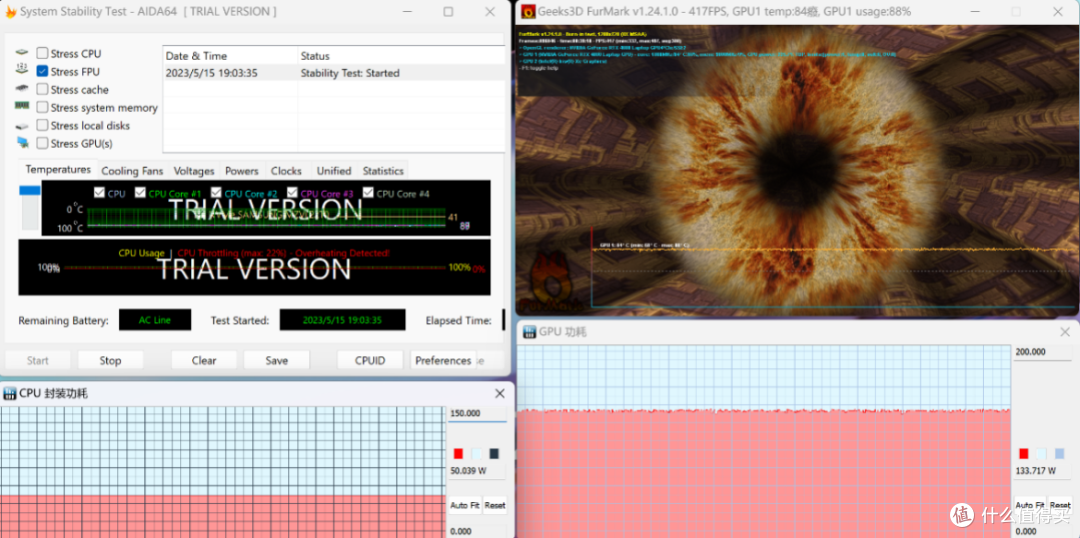This screenshot has width=1080, height=538.
Task: Click Auto Fit in GPU 功耗 window
Action: (x=1030, y=504)
